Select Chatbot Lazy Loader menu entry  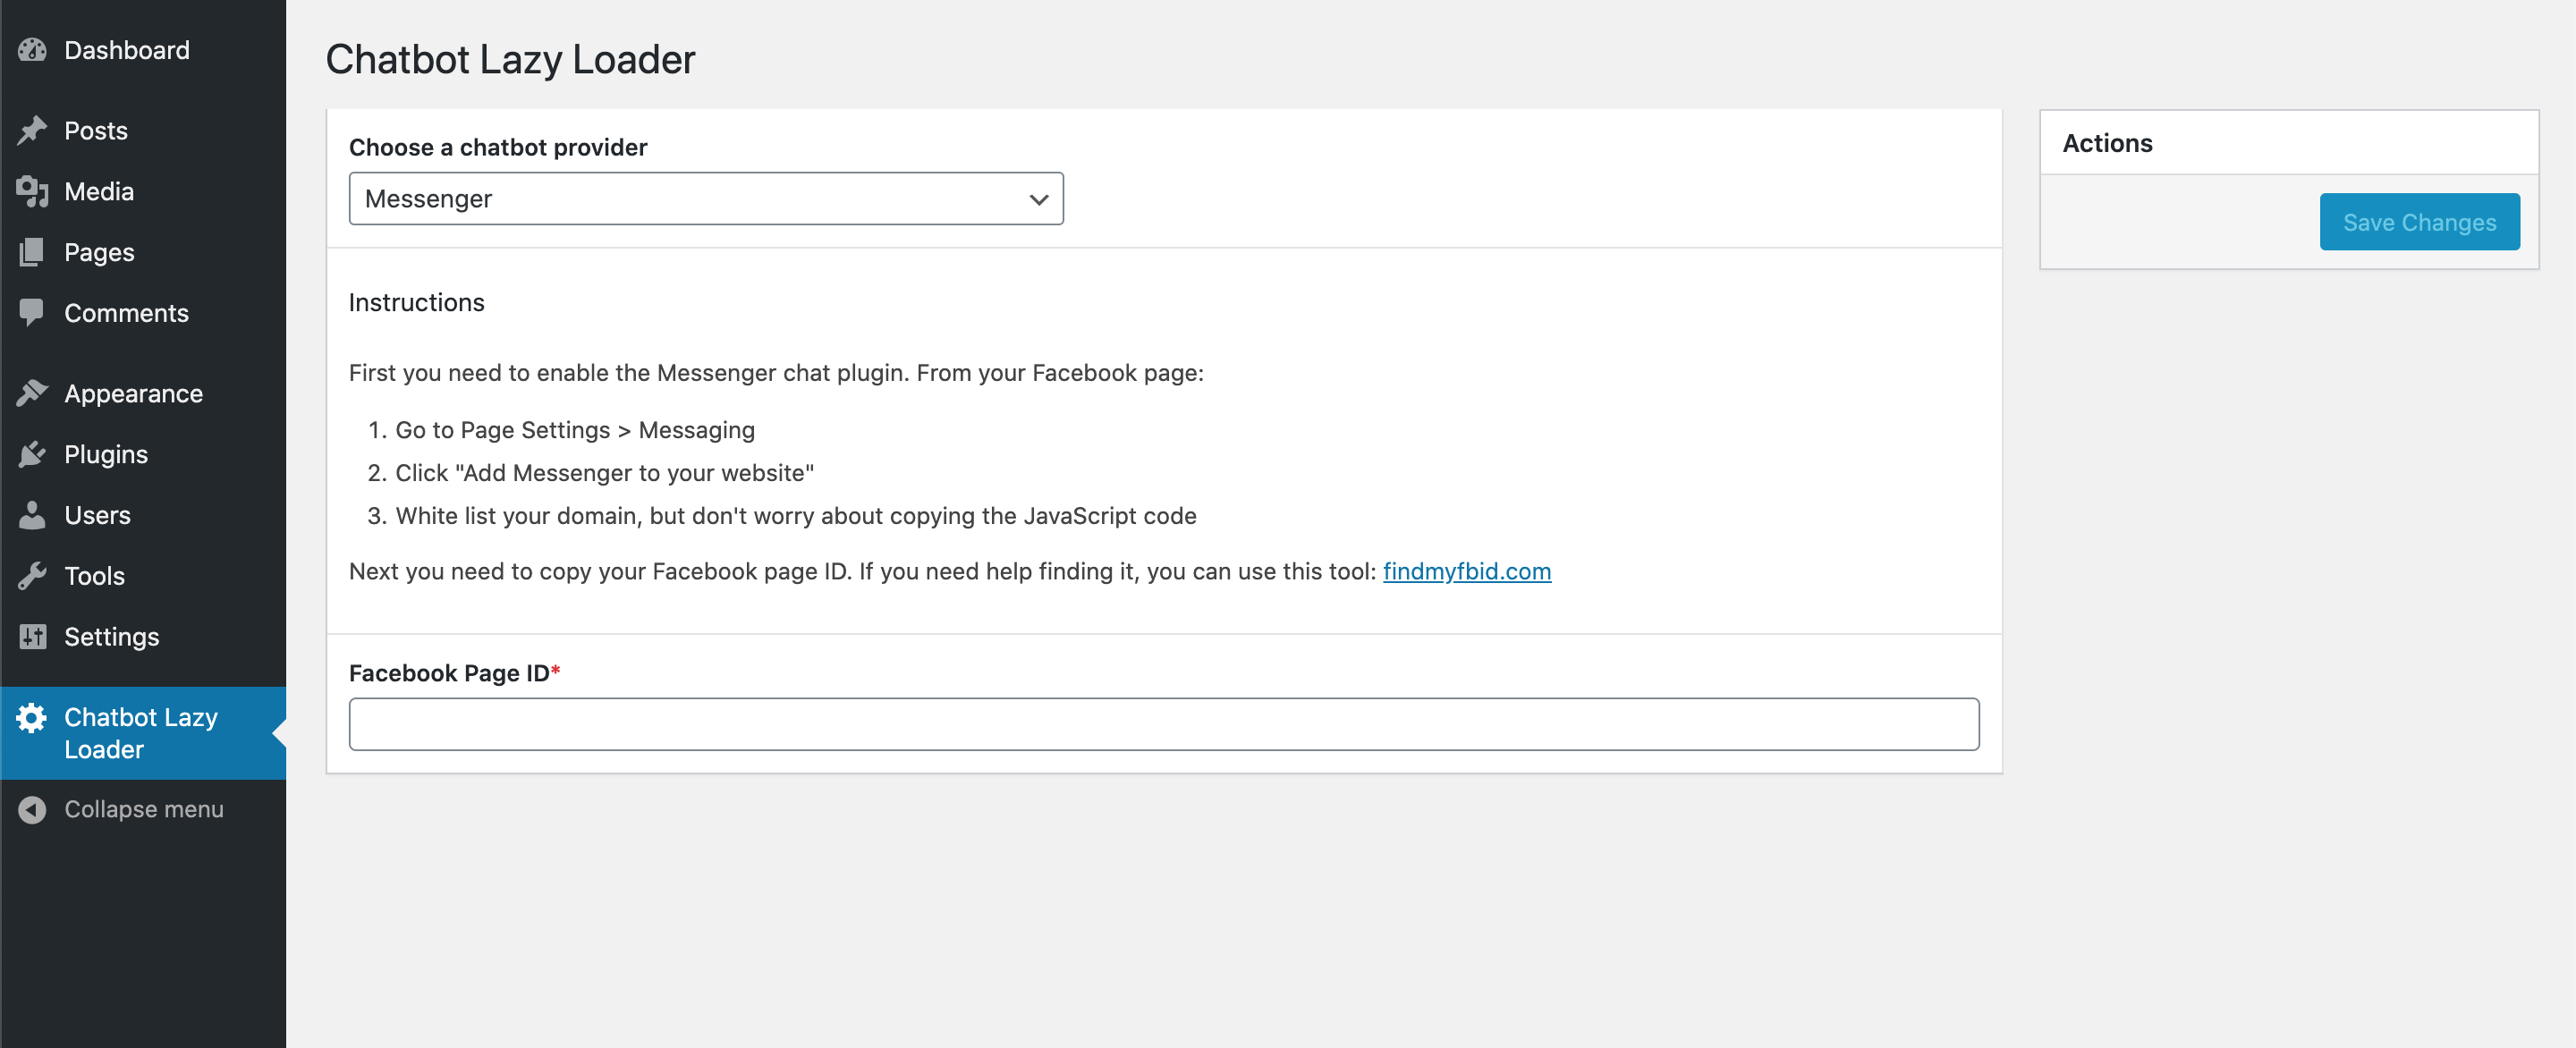[x=143, y=733]
